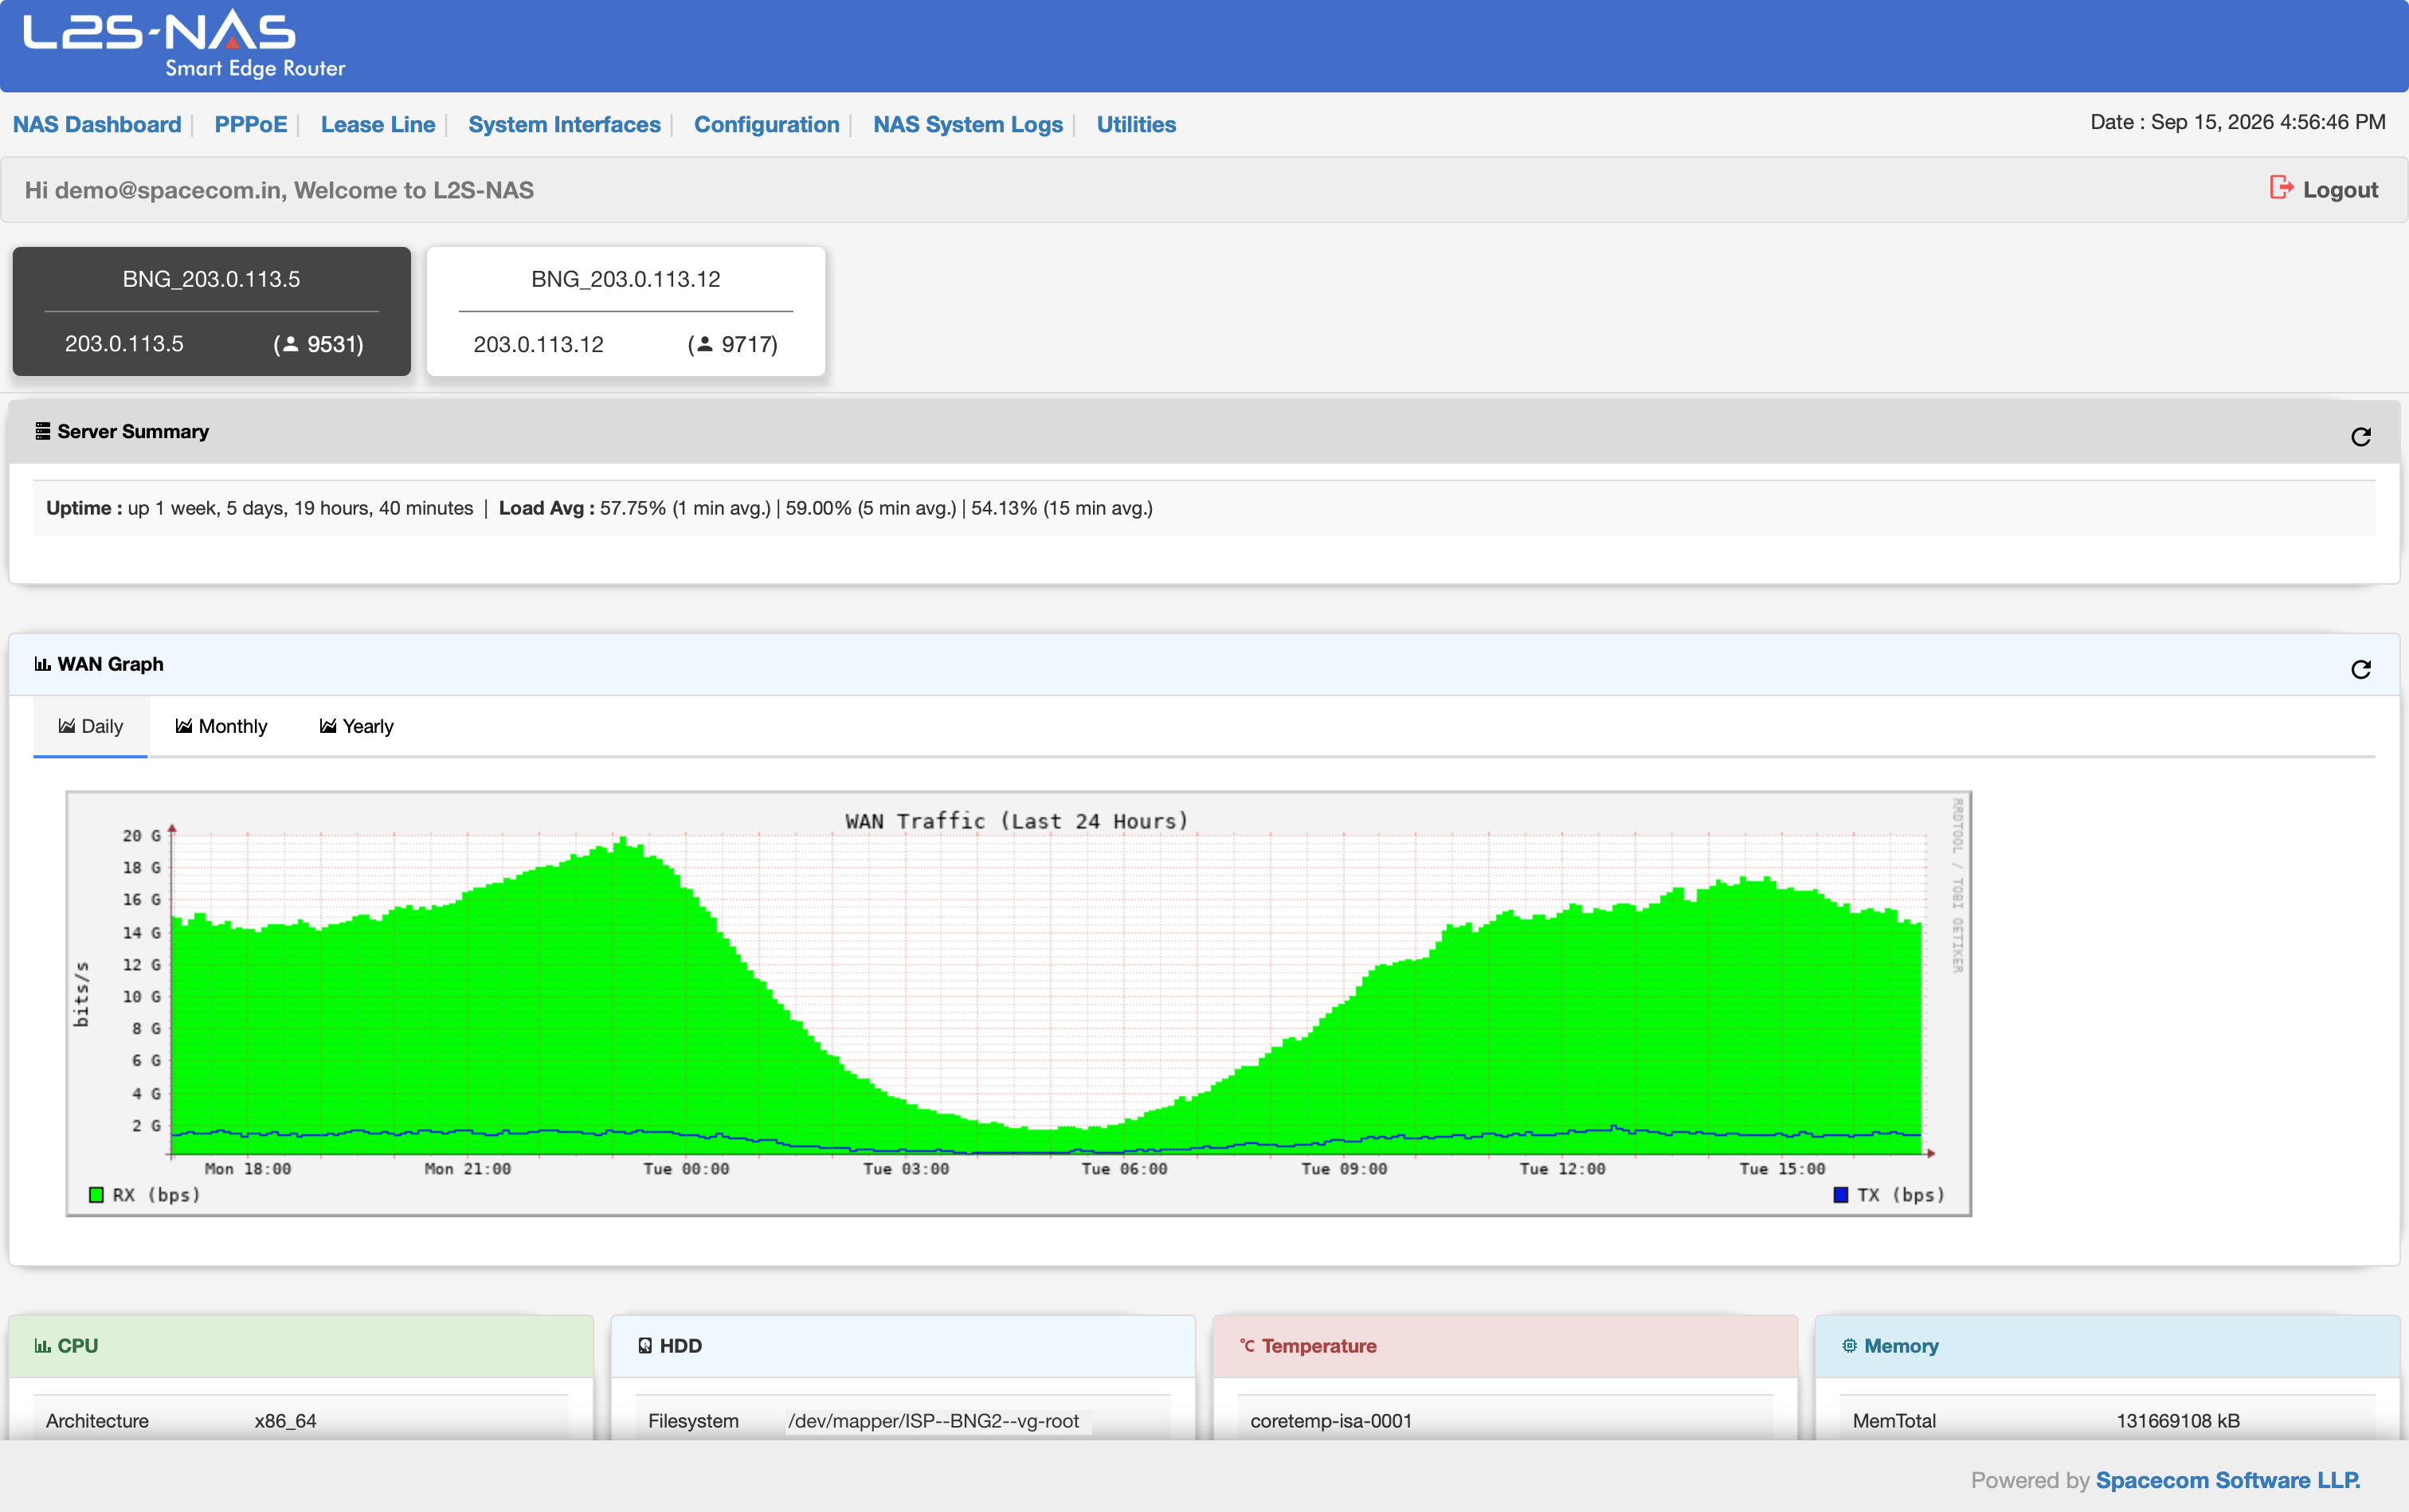Click the CPU panel chart icon
2409x1512 pixels.
point(42,1346)
